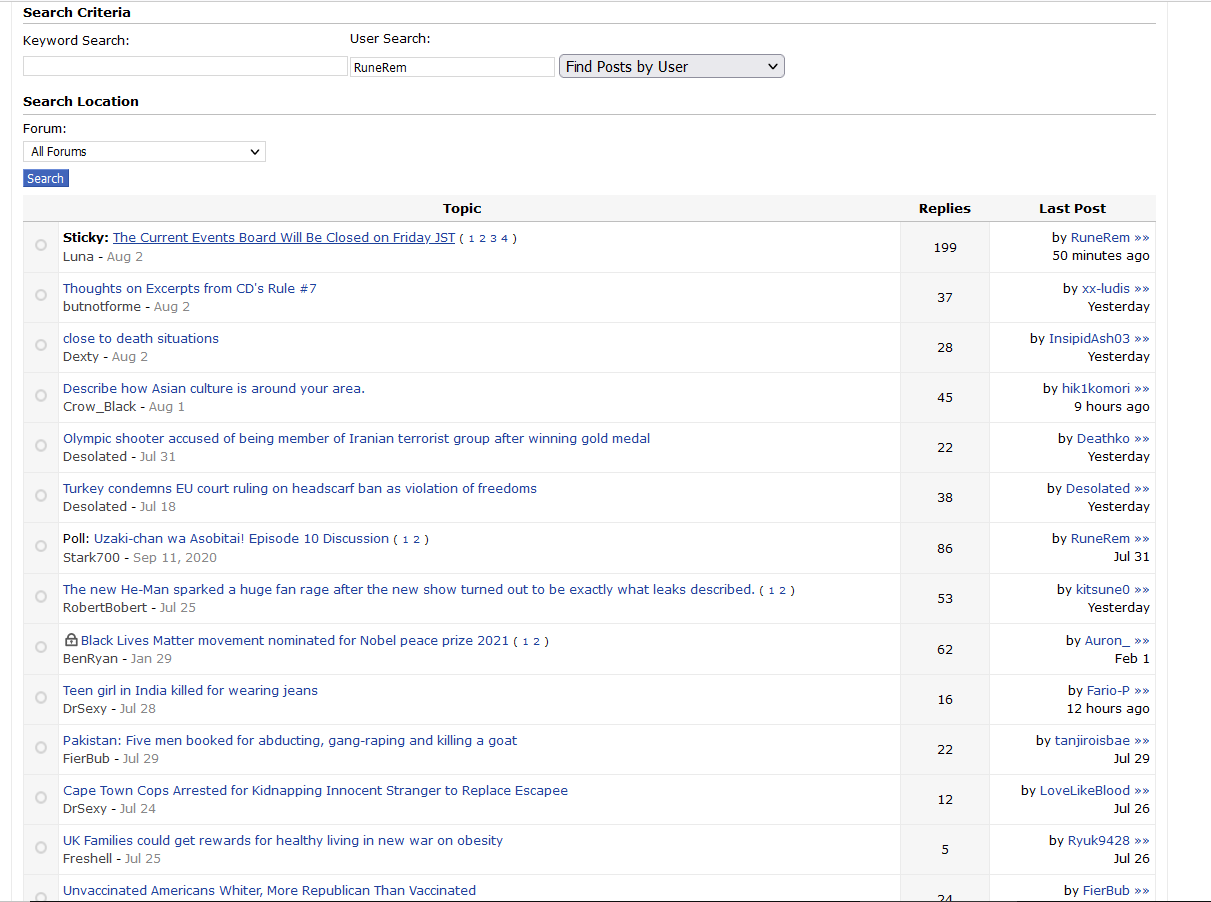
Task: Open the Current Events Board closure sticky topic
Action: pyautogui.click(x=284, y=238)
